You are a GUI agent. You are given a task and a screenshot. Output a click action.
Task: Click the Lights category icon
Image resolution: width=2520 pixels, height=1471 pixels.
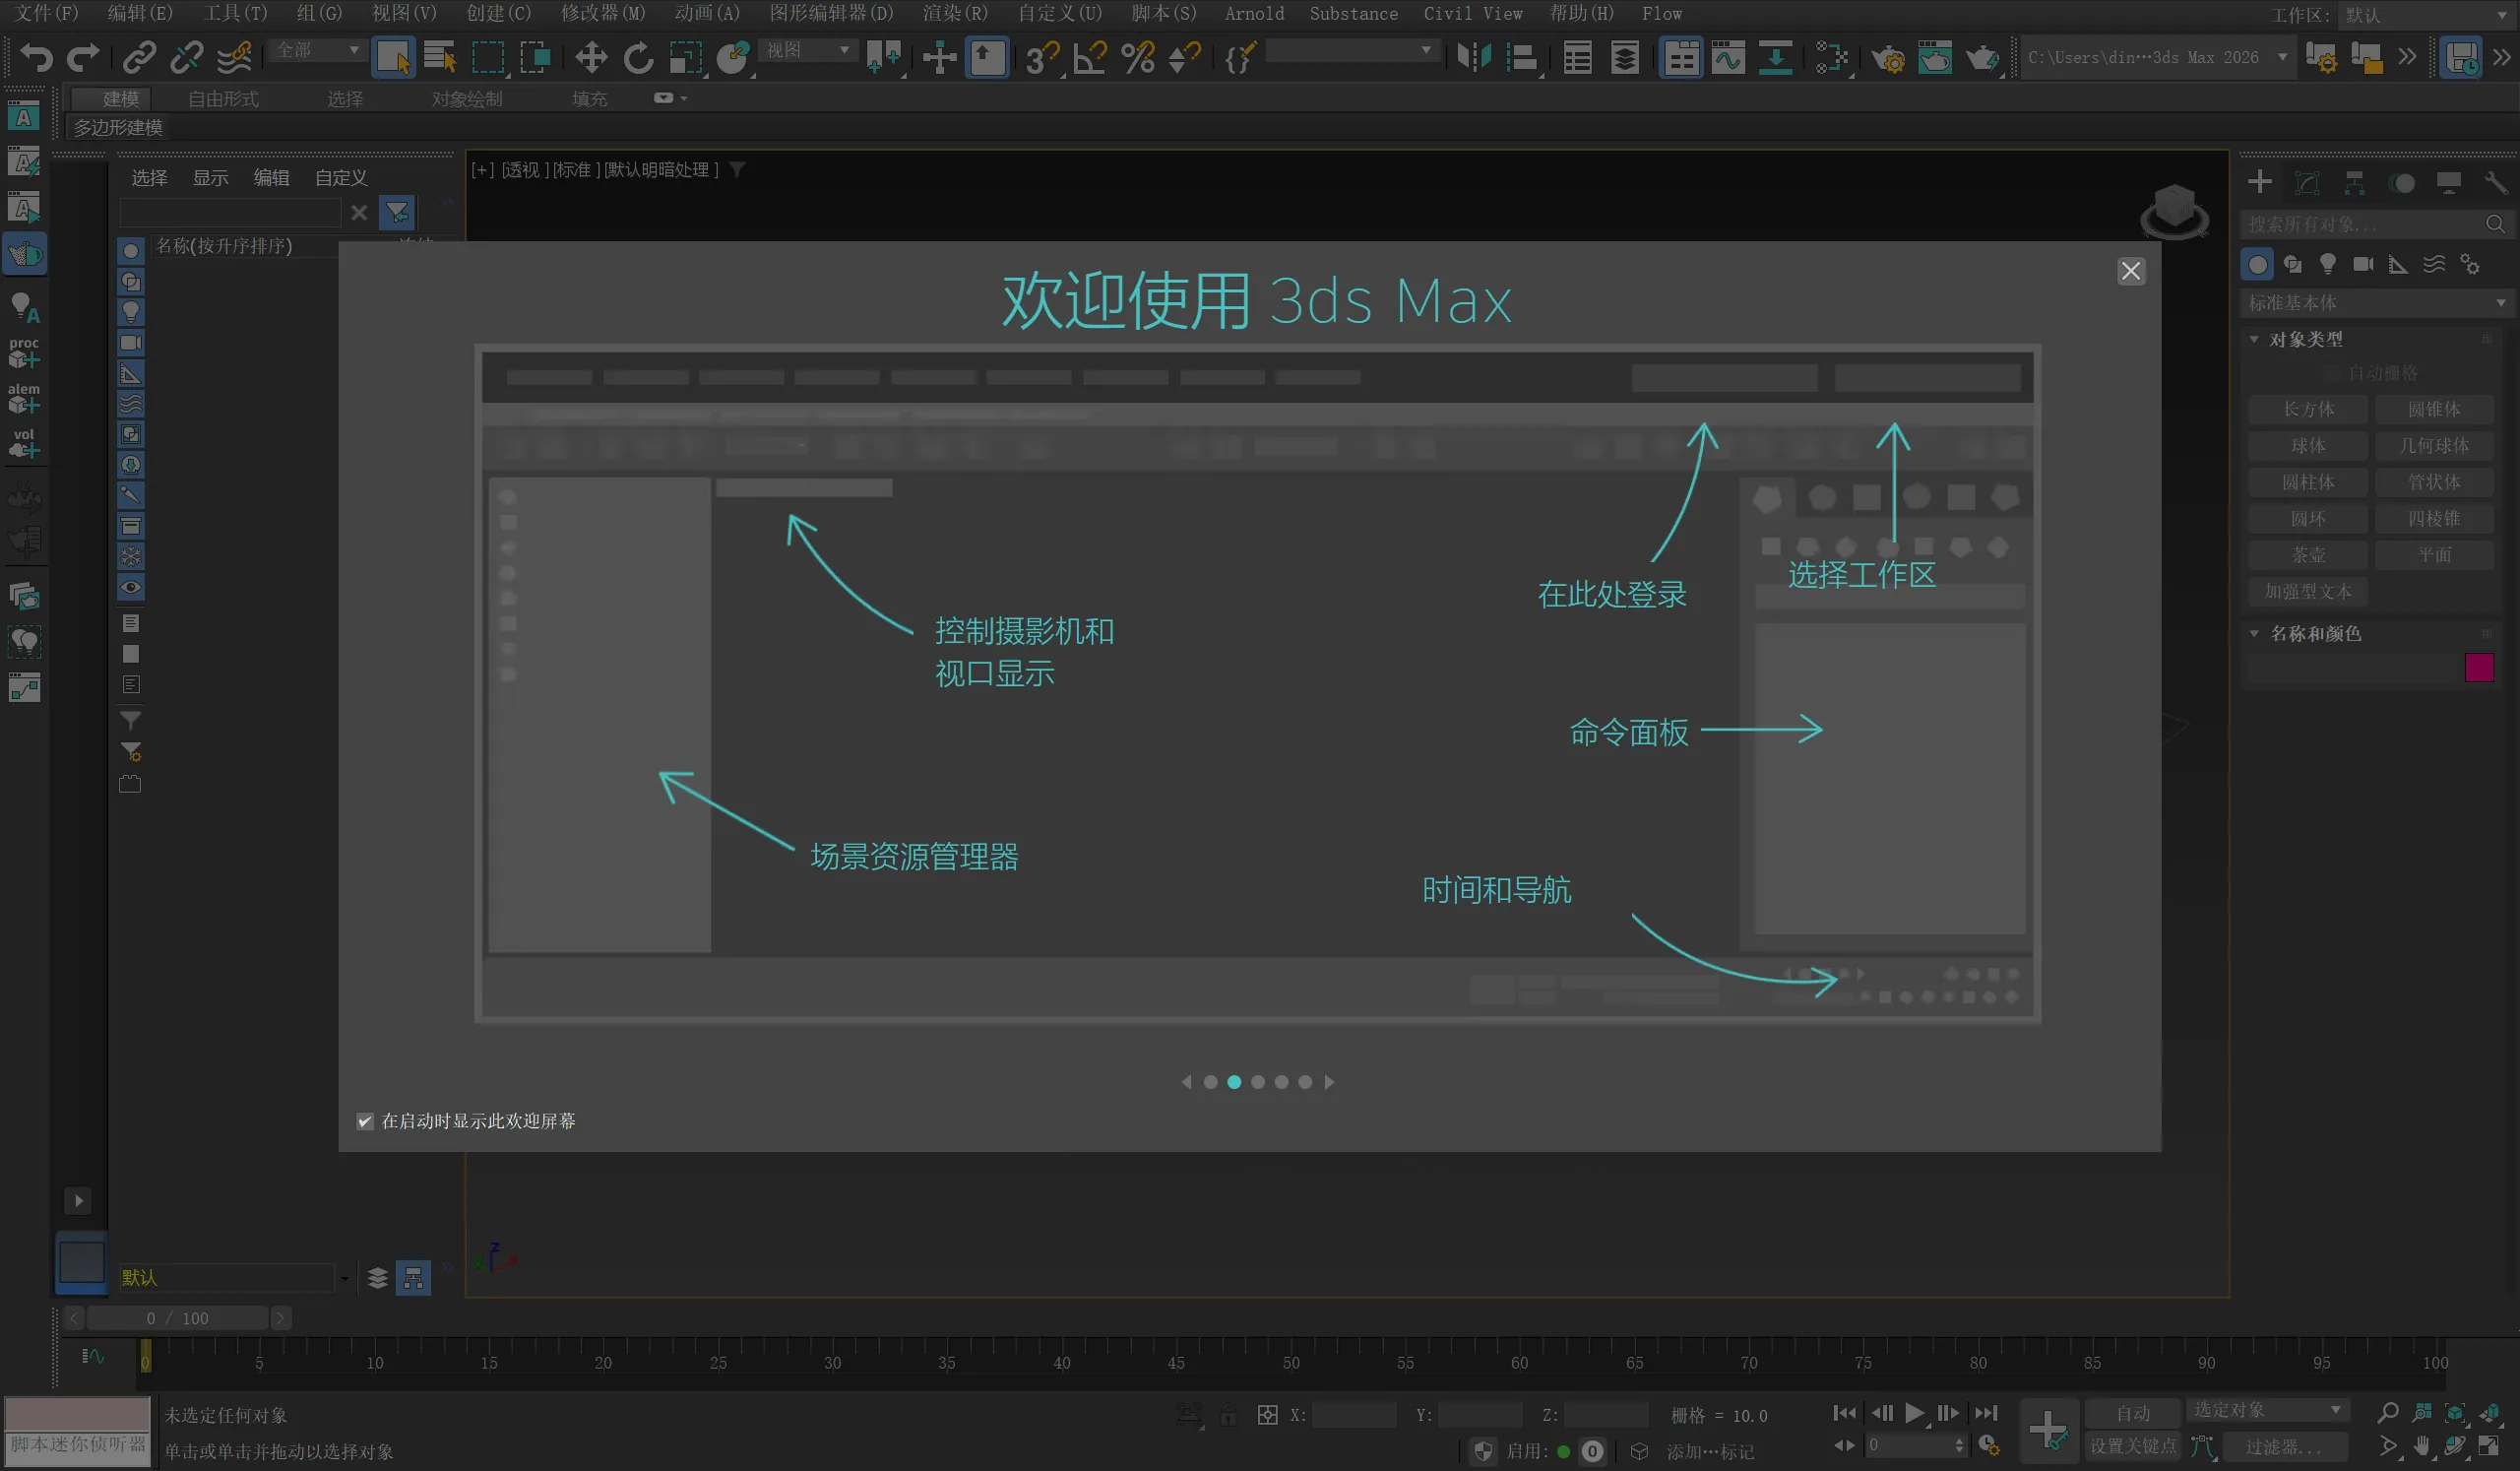pos(2328,264)
